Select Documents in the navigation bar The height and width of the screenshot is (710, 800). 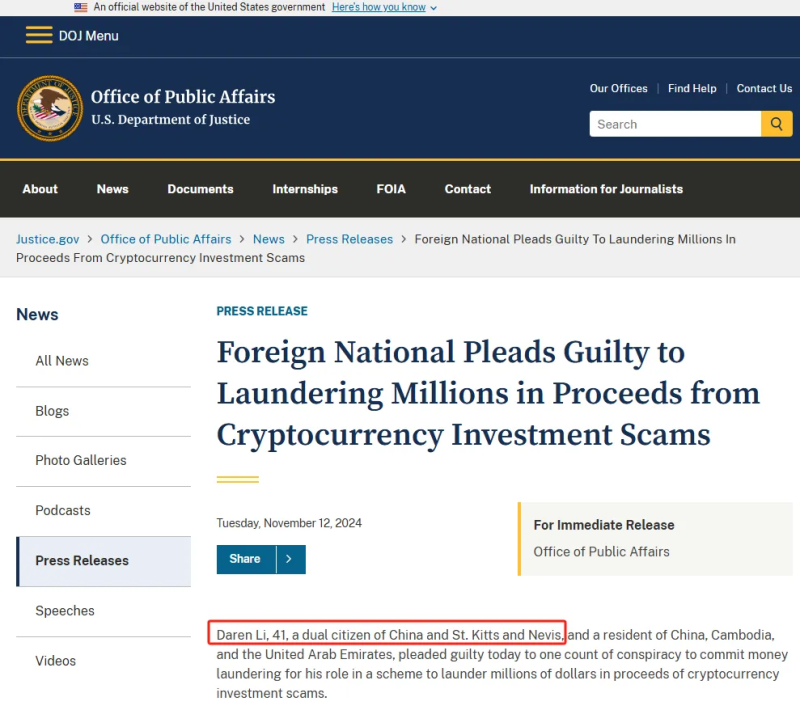(x=201, y=189)
